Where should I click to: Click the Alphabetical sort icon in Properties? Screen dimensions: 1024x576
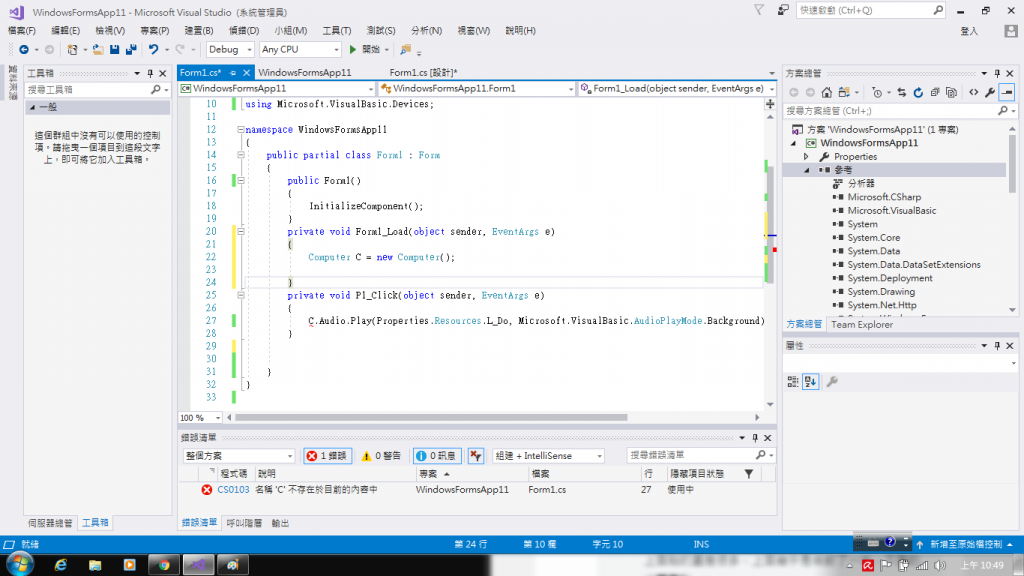810,382
